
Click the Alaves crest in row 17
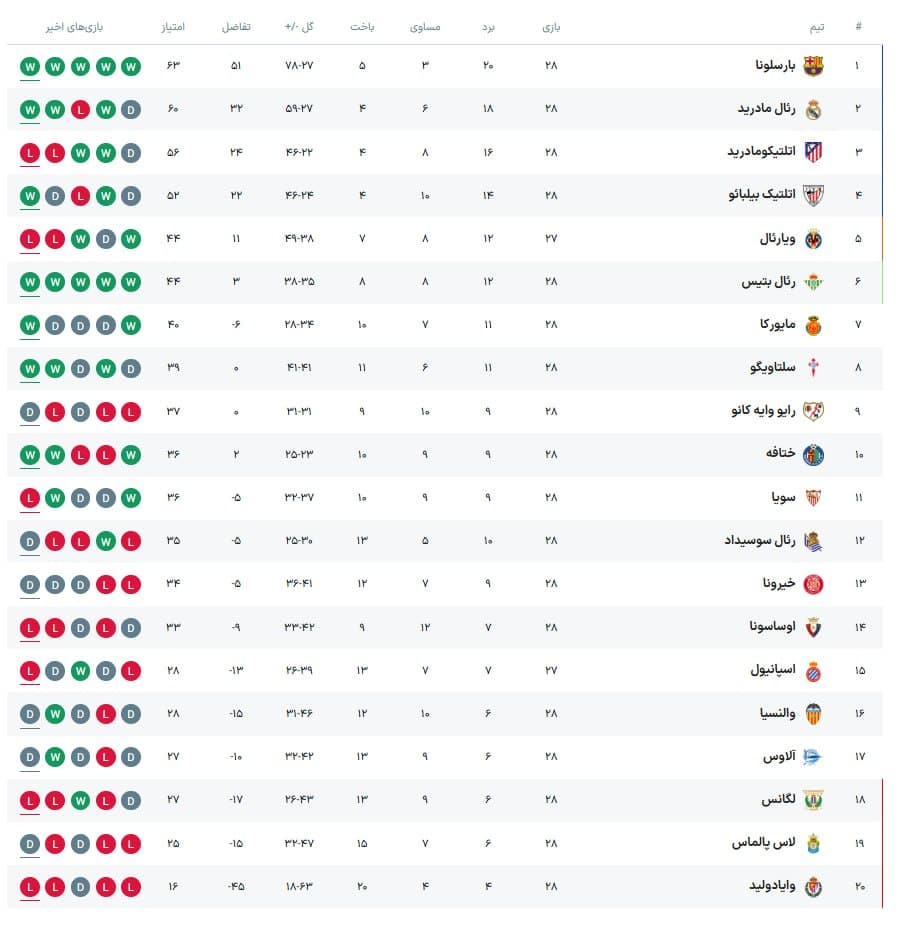point(812,757)
